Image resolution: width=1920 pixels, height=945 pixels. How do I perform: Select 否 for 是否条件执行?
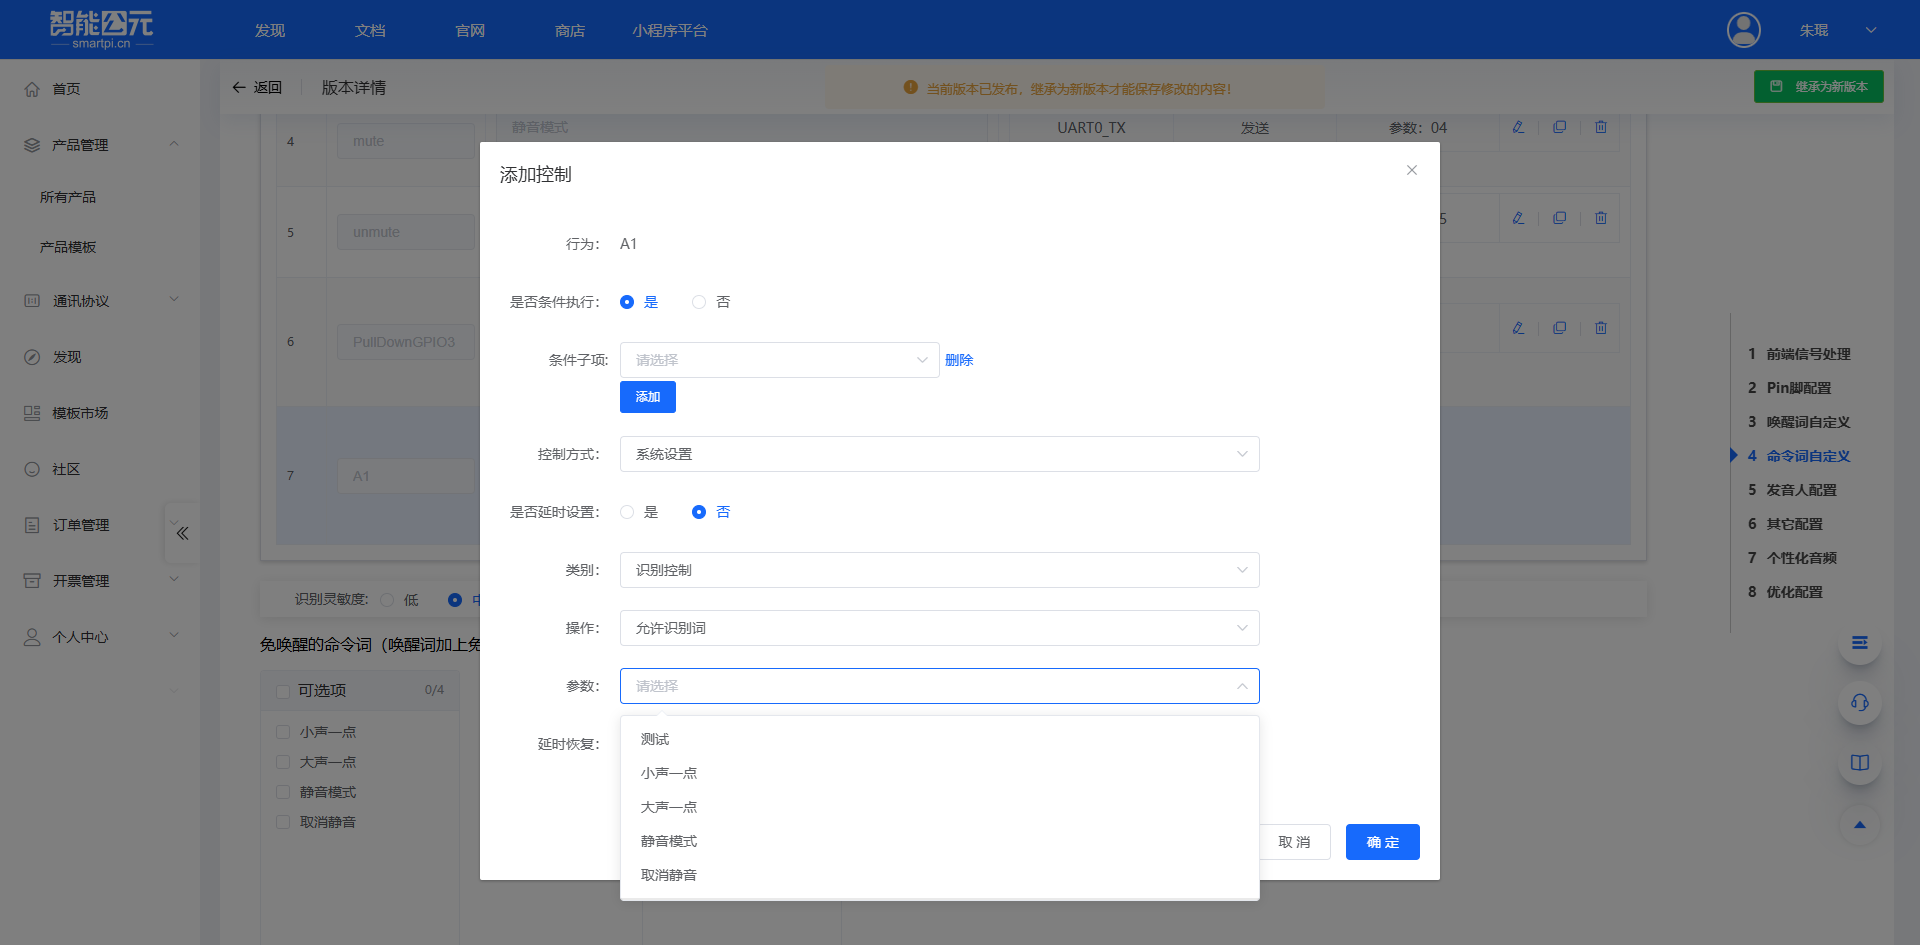[x=699, y=302]
